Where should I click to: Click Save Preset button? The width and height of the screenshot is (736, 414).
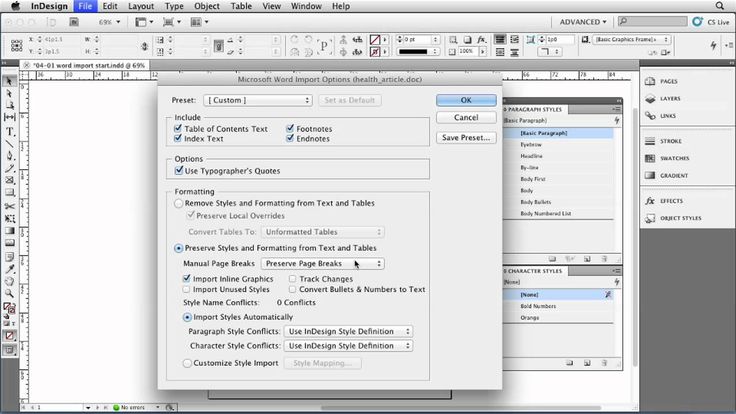466,138
